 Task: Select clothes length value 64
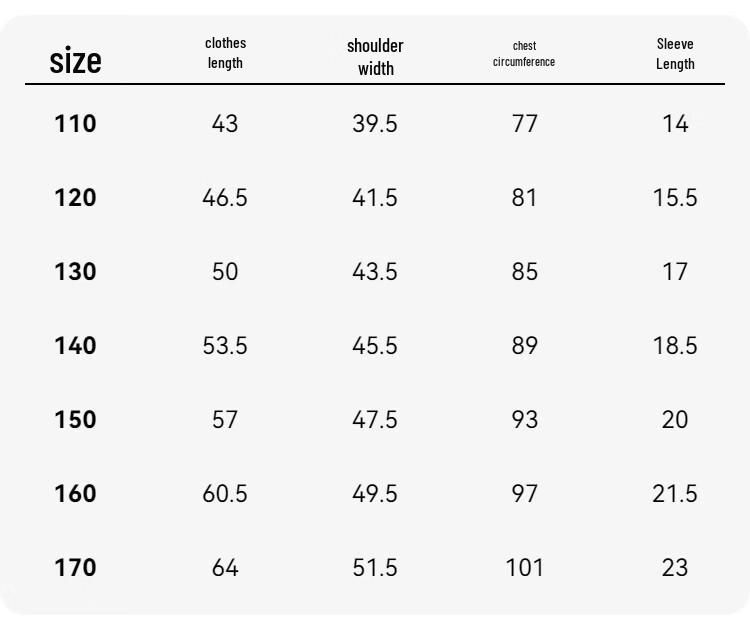[x=225, y=567]
